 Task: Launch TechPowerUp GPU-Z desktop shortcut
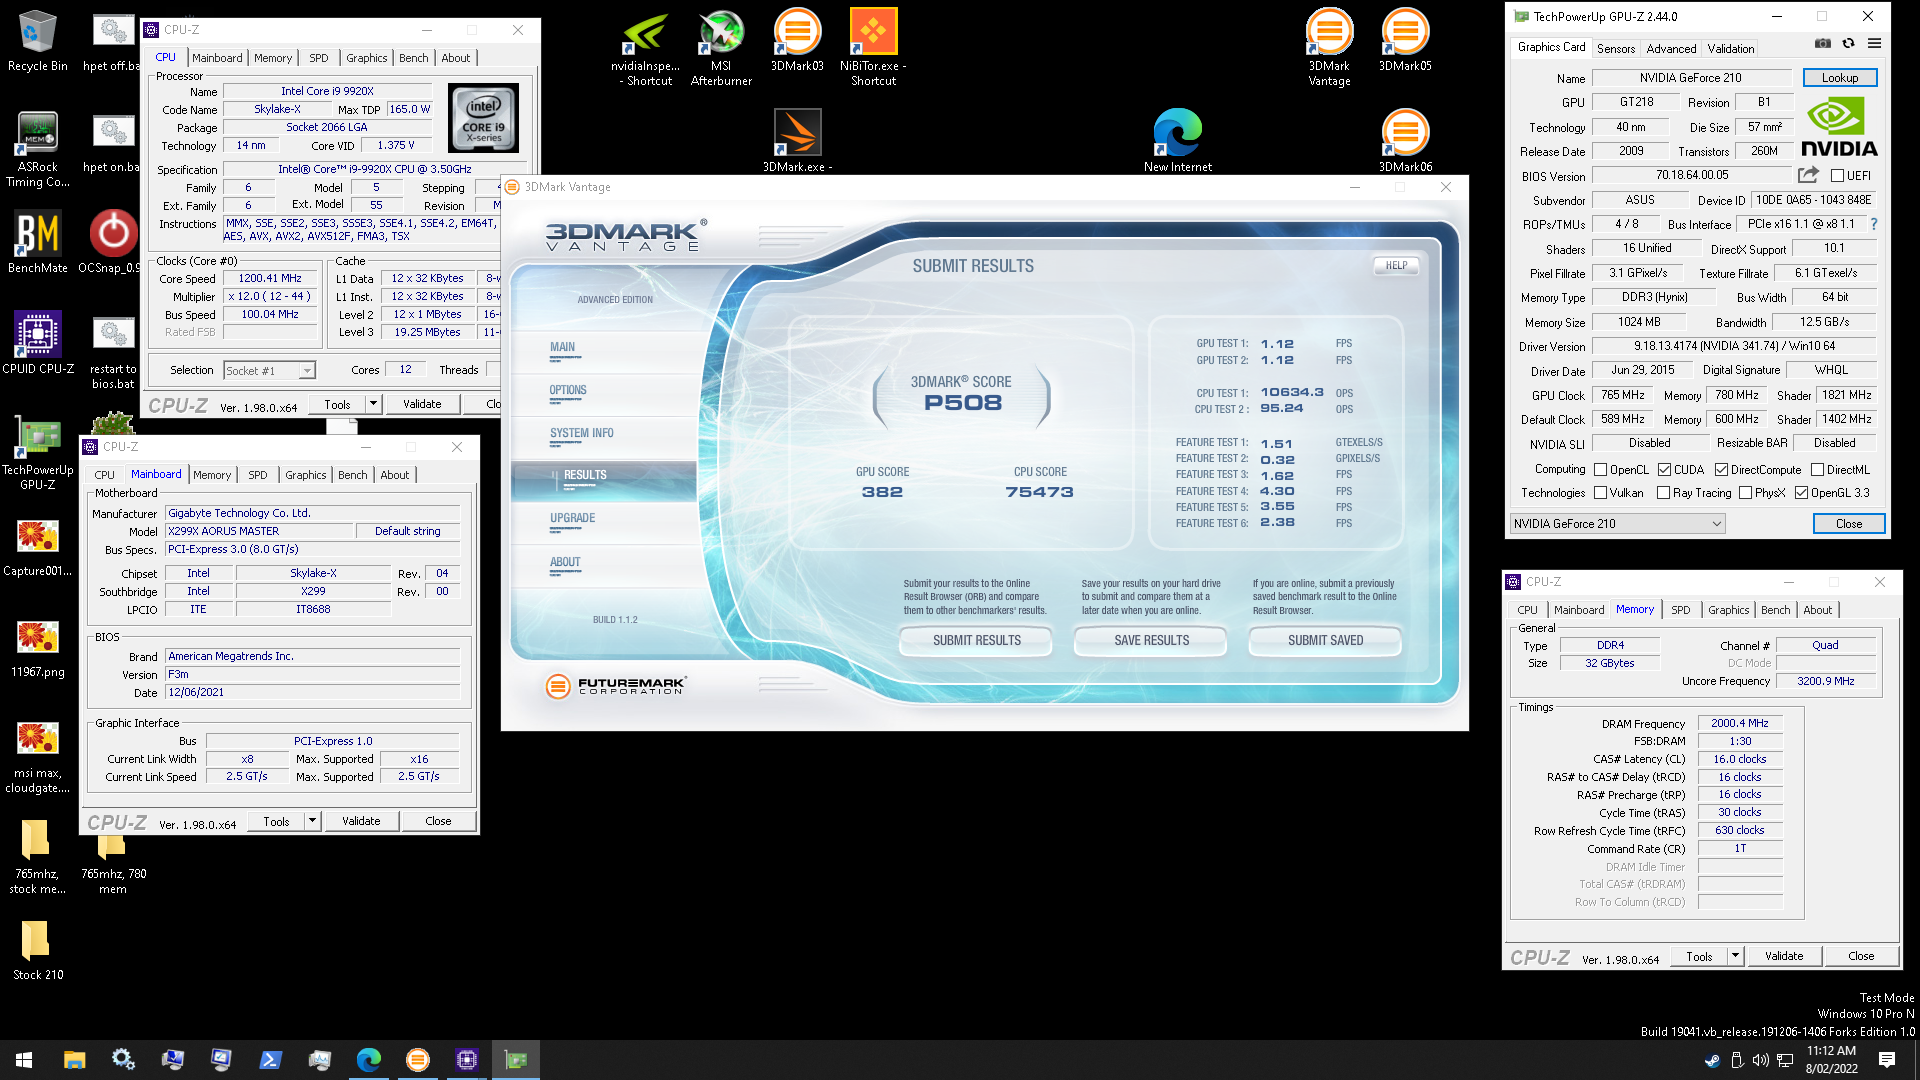click(38, 450)
